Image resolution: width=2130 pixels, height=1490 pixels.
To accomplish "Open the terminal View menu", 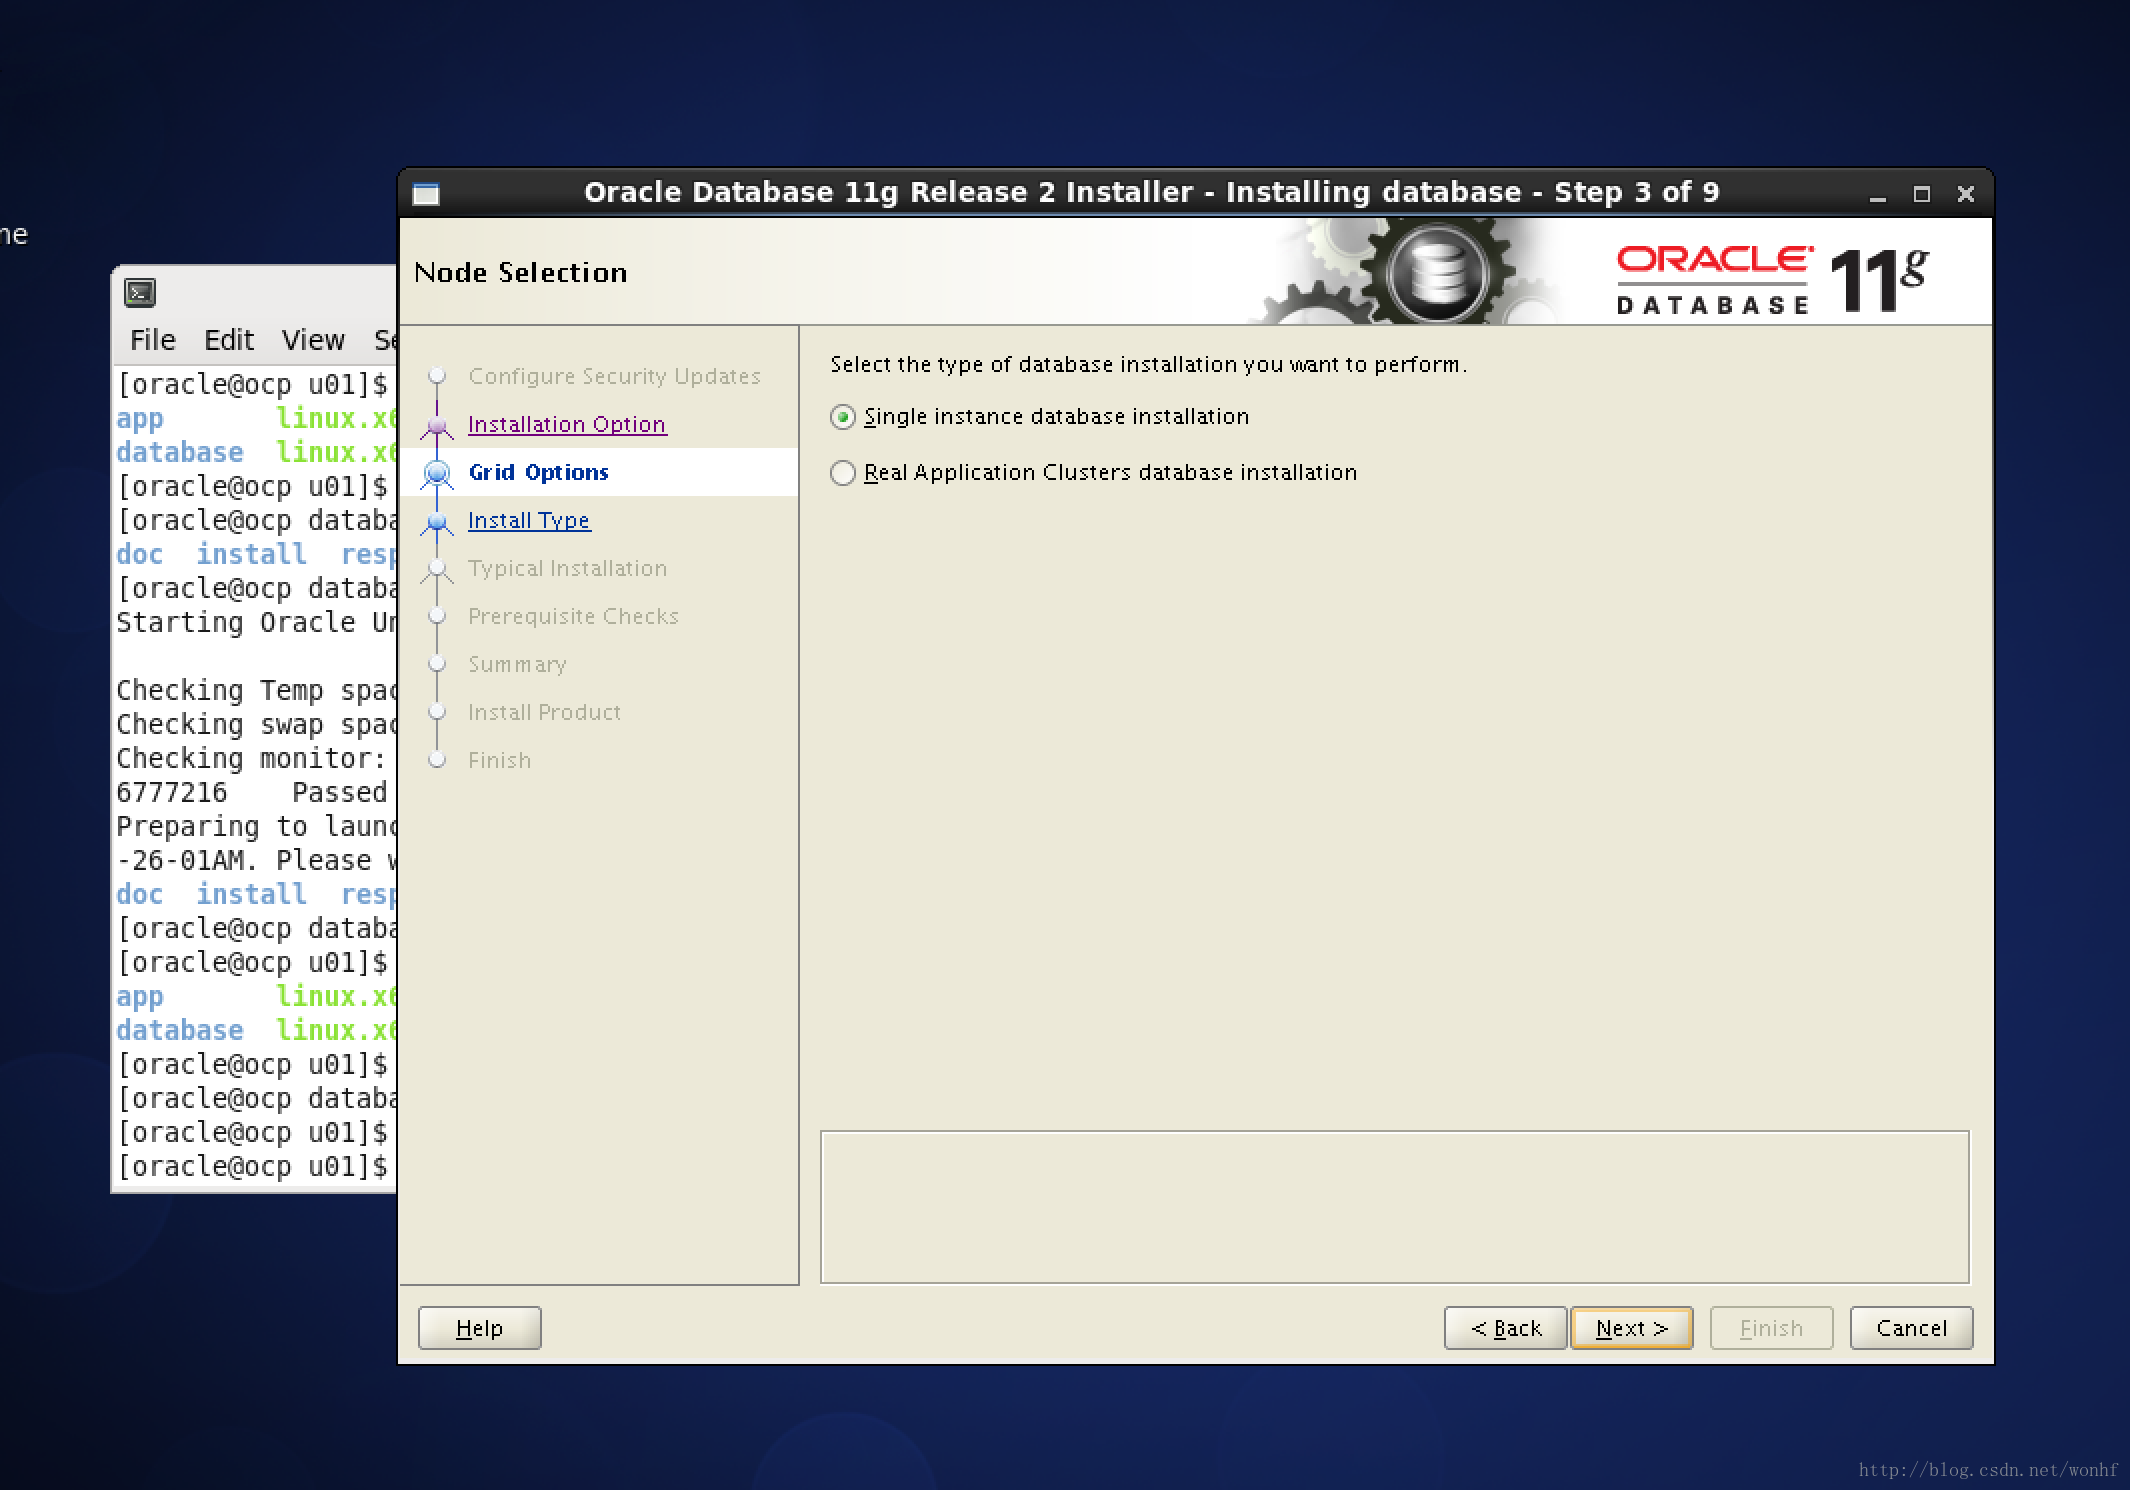I will coord(313,340).
